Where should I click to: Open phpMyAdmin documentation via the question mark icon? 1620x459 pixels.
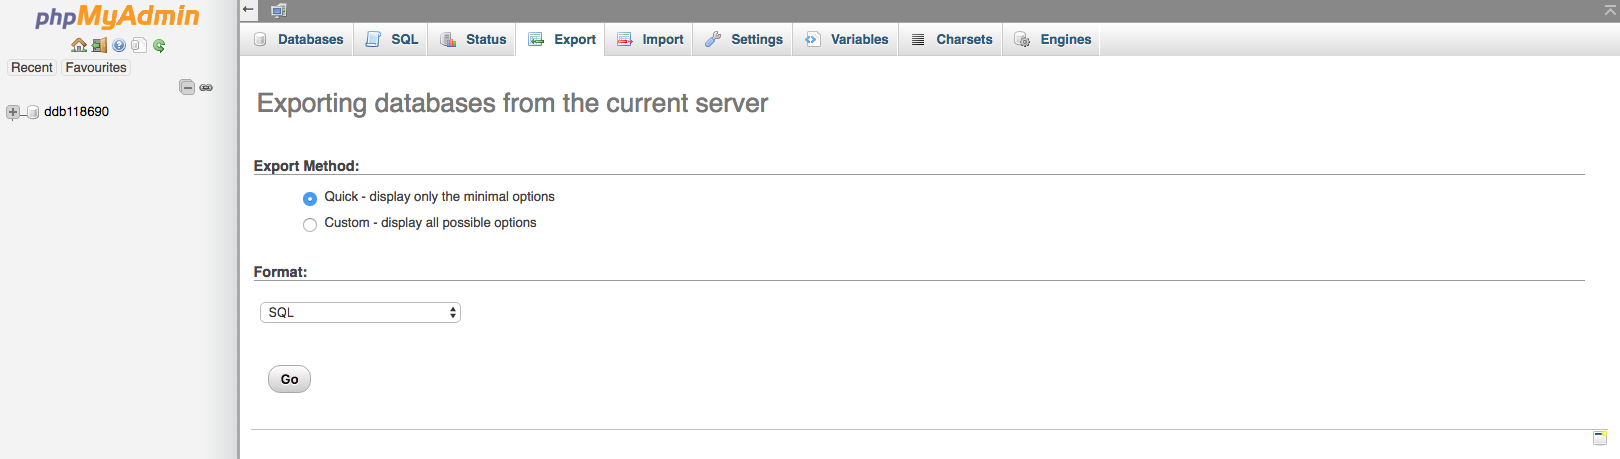(119, 45)
